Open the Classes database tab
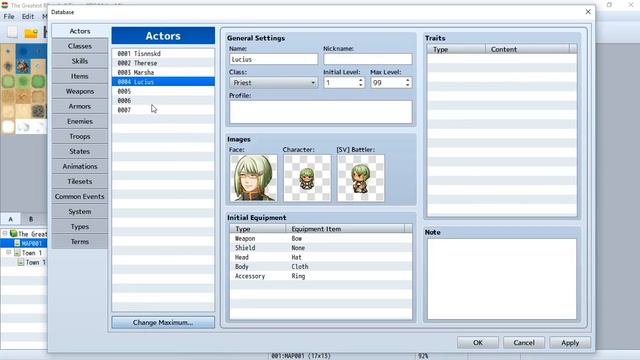640x360 pixels. [x=80, y=46]
